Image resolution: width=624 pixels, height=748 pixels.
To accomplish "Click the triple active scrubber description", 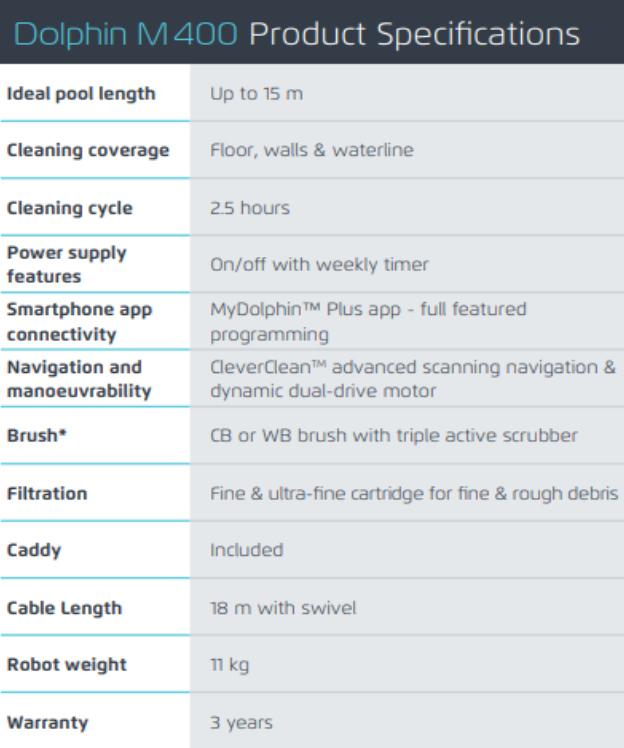I will (393, 436).
